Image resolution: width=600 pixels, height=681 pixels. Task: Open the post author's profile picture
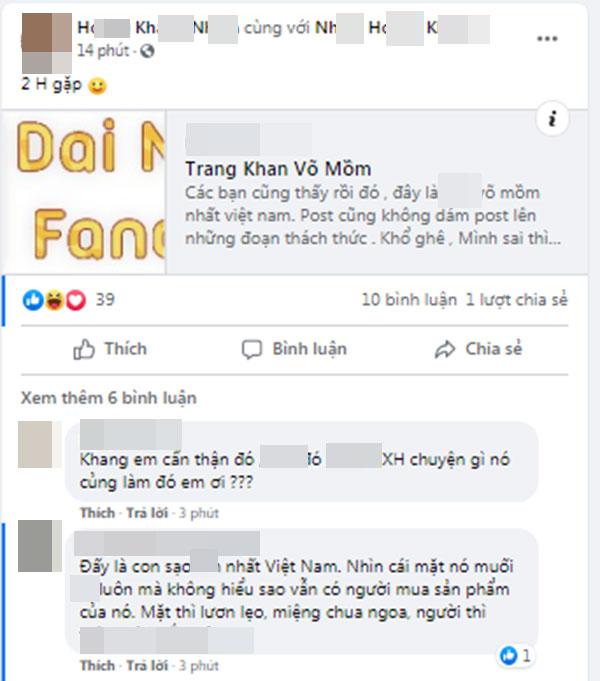point(46,43)
